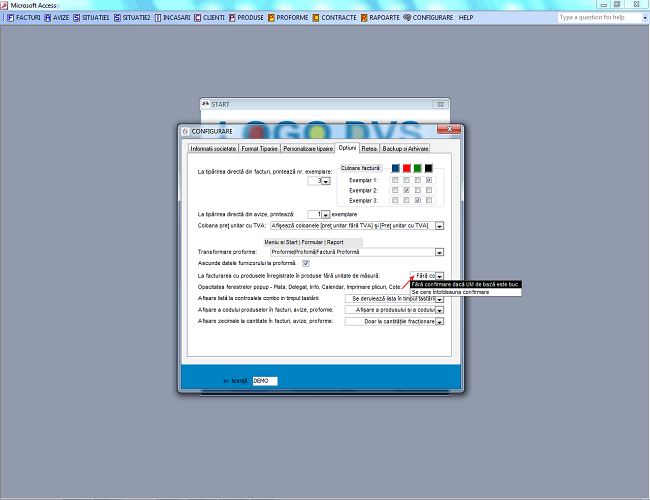Image resolution: width=650 pixels, height=500 pixels.
Task: Close the START window behind the dialog
Action: pos(440,104)
